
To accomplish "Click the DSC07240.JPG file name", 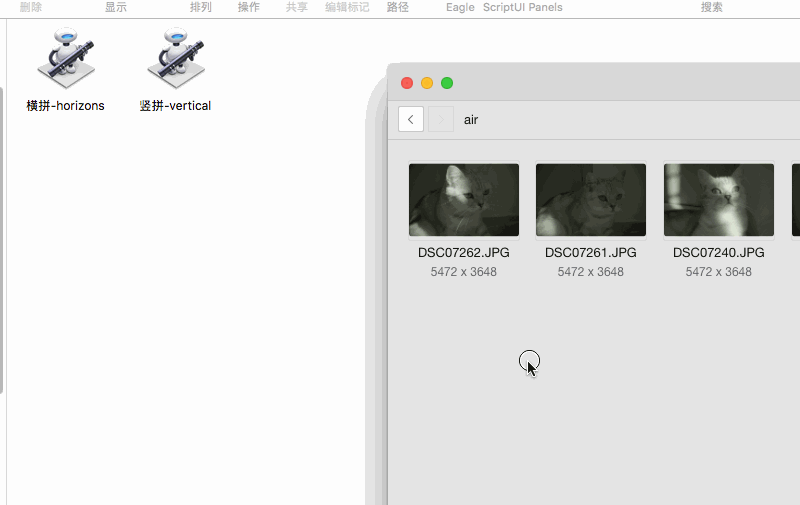I will [719, 252].
